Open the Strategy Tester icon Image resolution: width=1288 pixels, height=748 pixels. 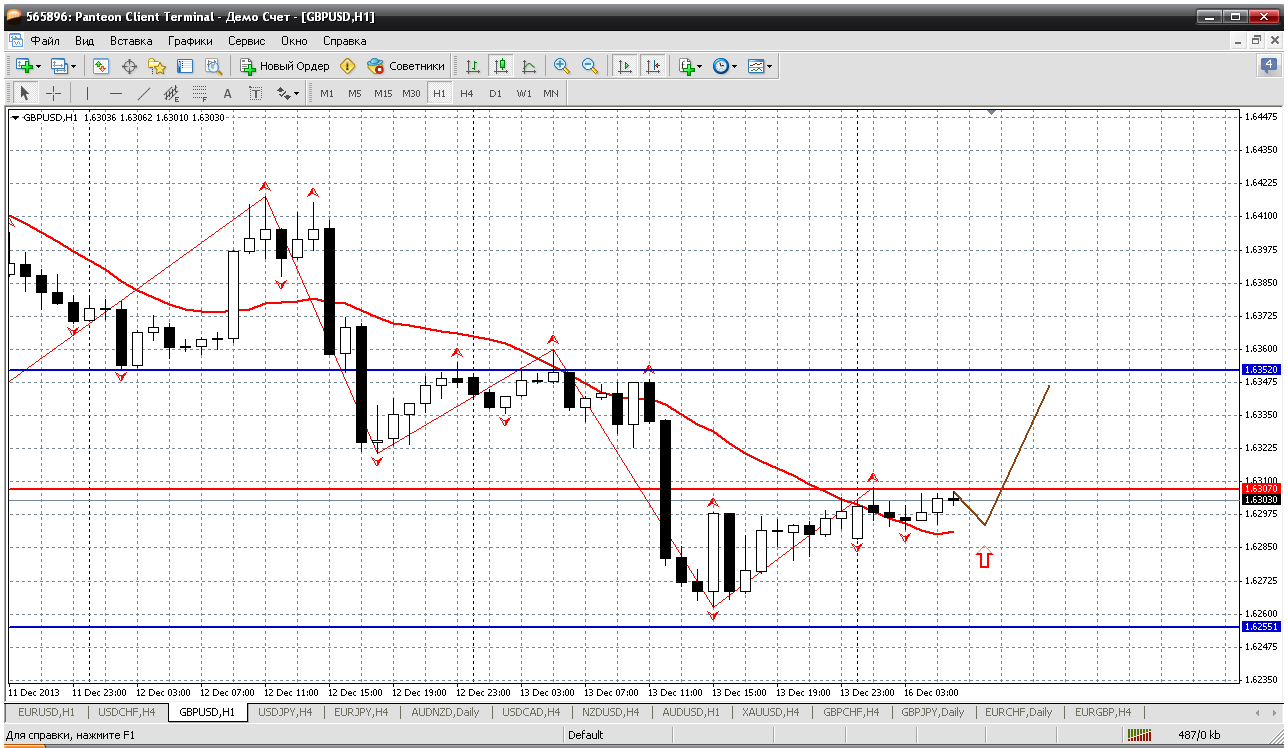(213, 66)
